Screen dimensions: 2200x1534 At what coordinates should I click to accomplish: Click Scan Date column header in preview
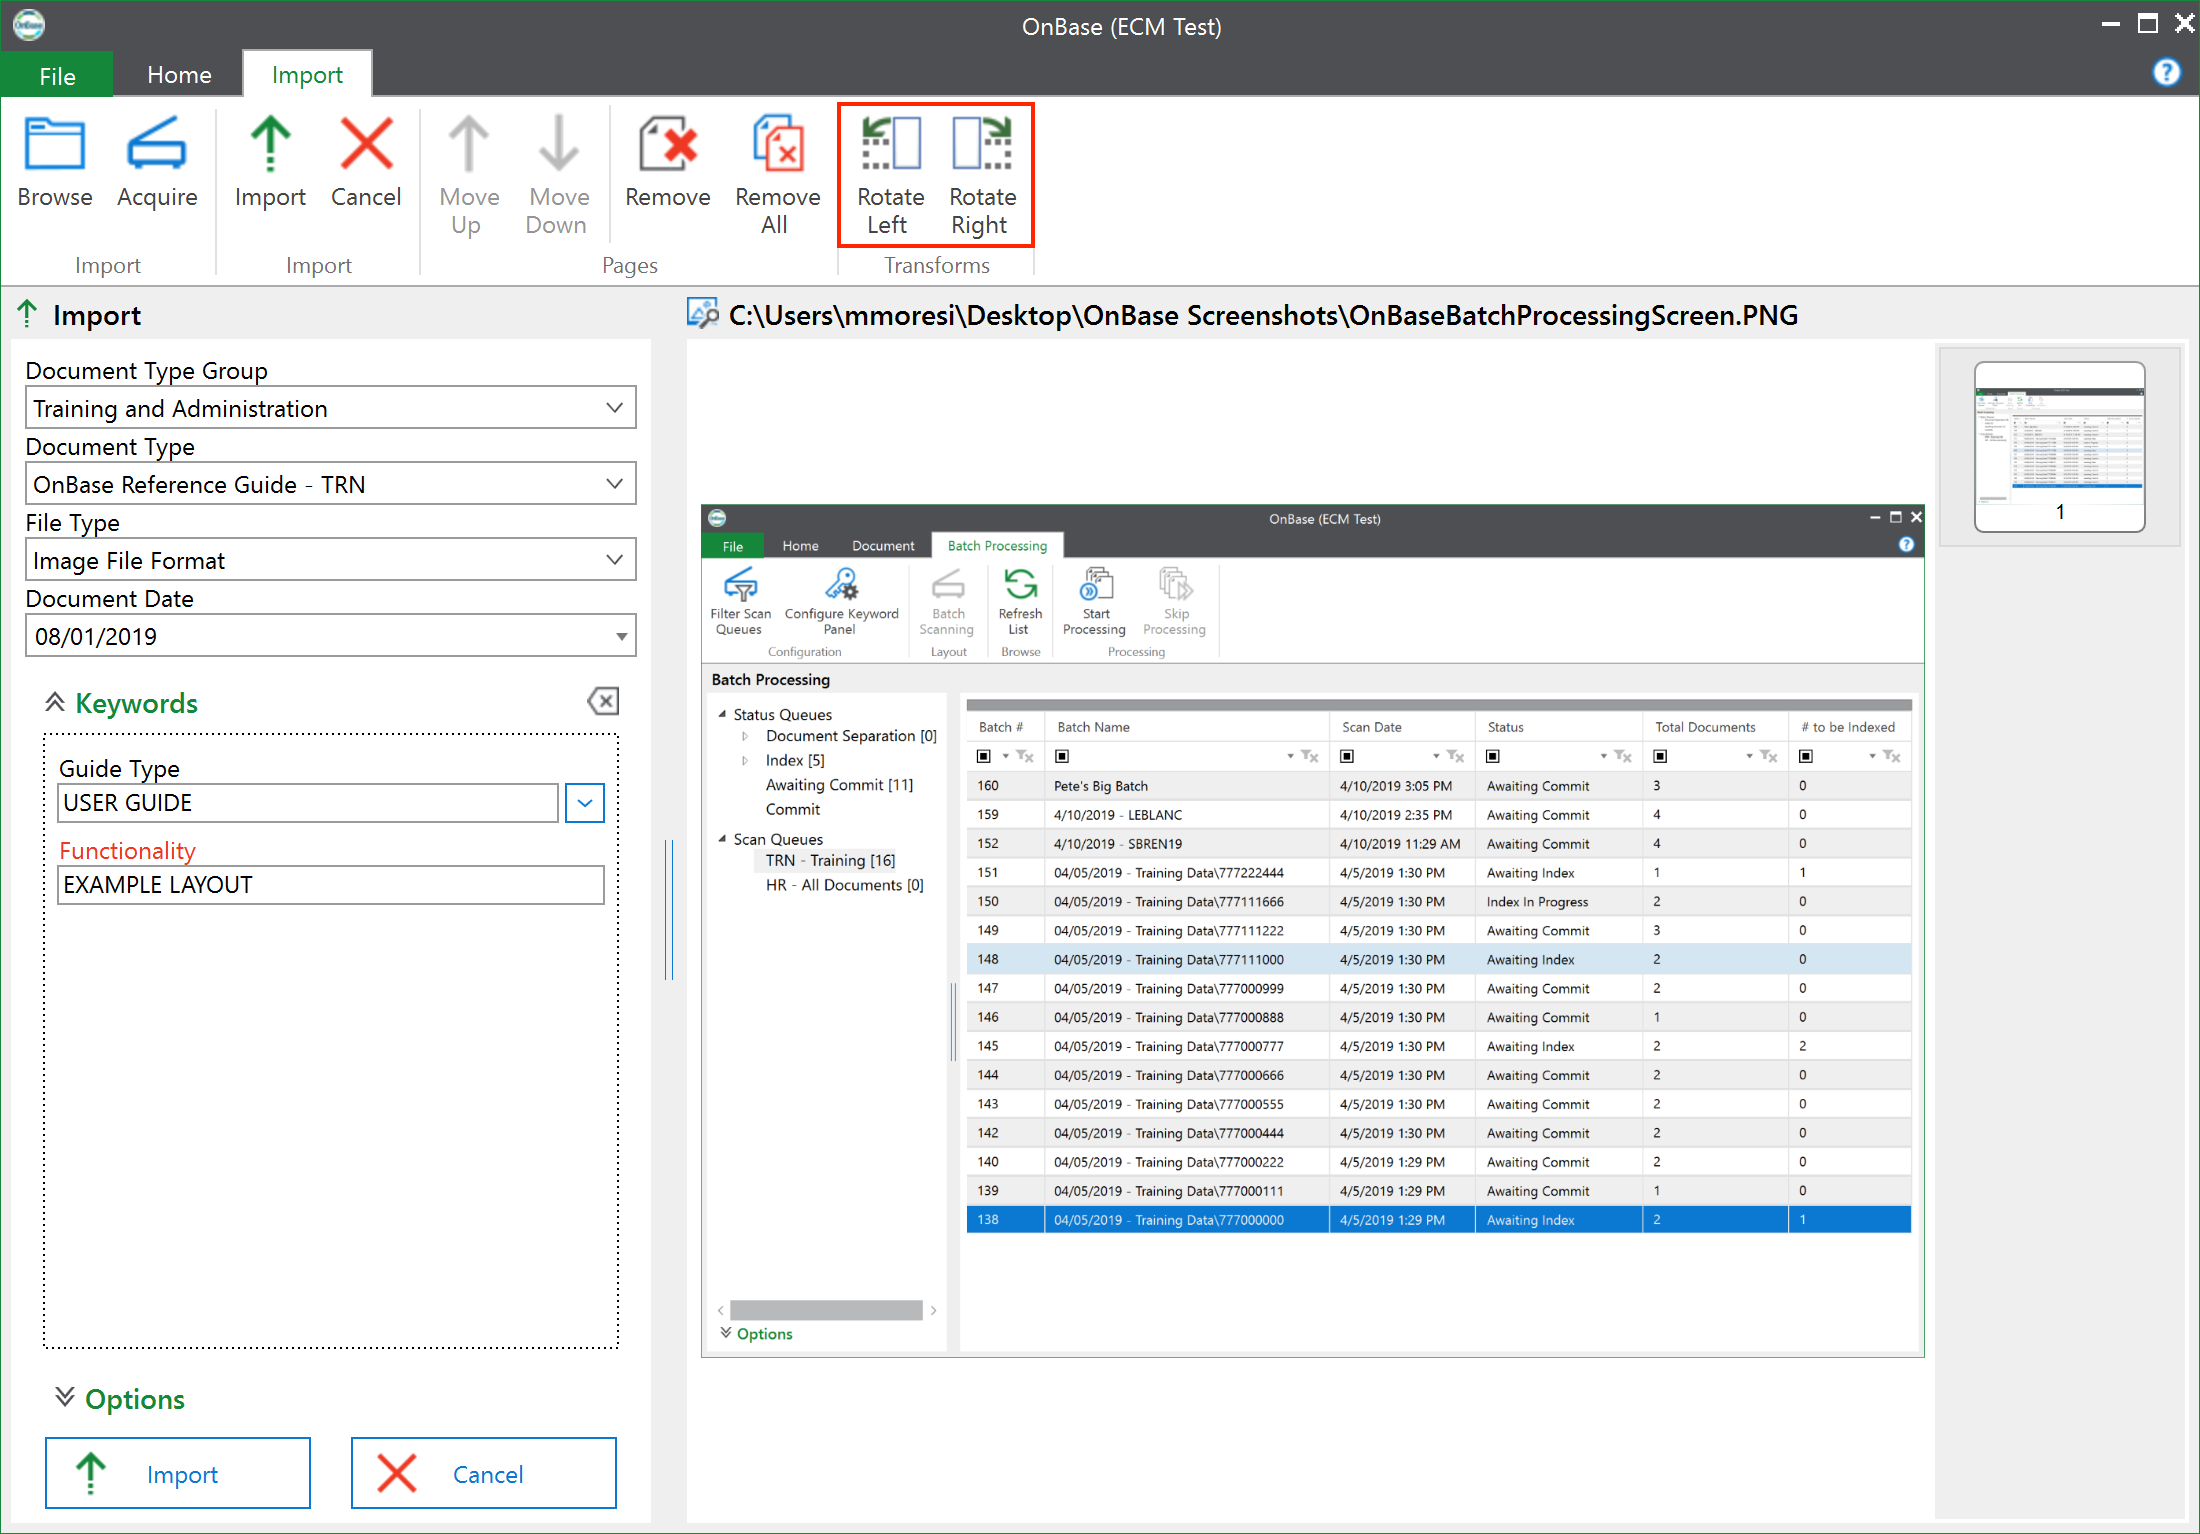pos(1402,727)
